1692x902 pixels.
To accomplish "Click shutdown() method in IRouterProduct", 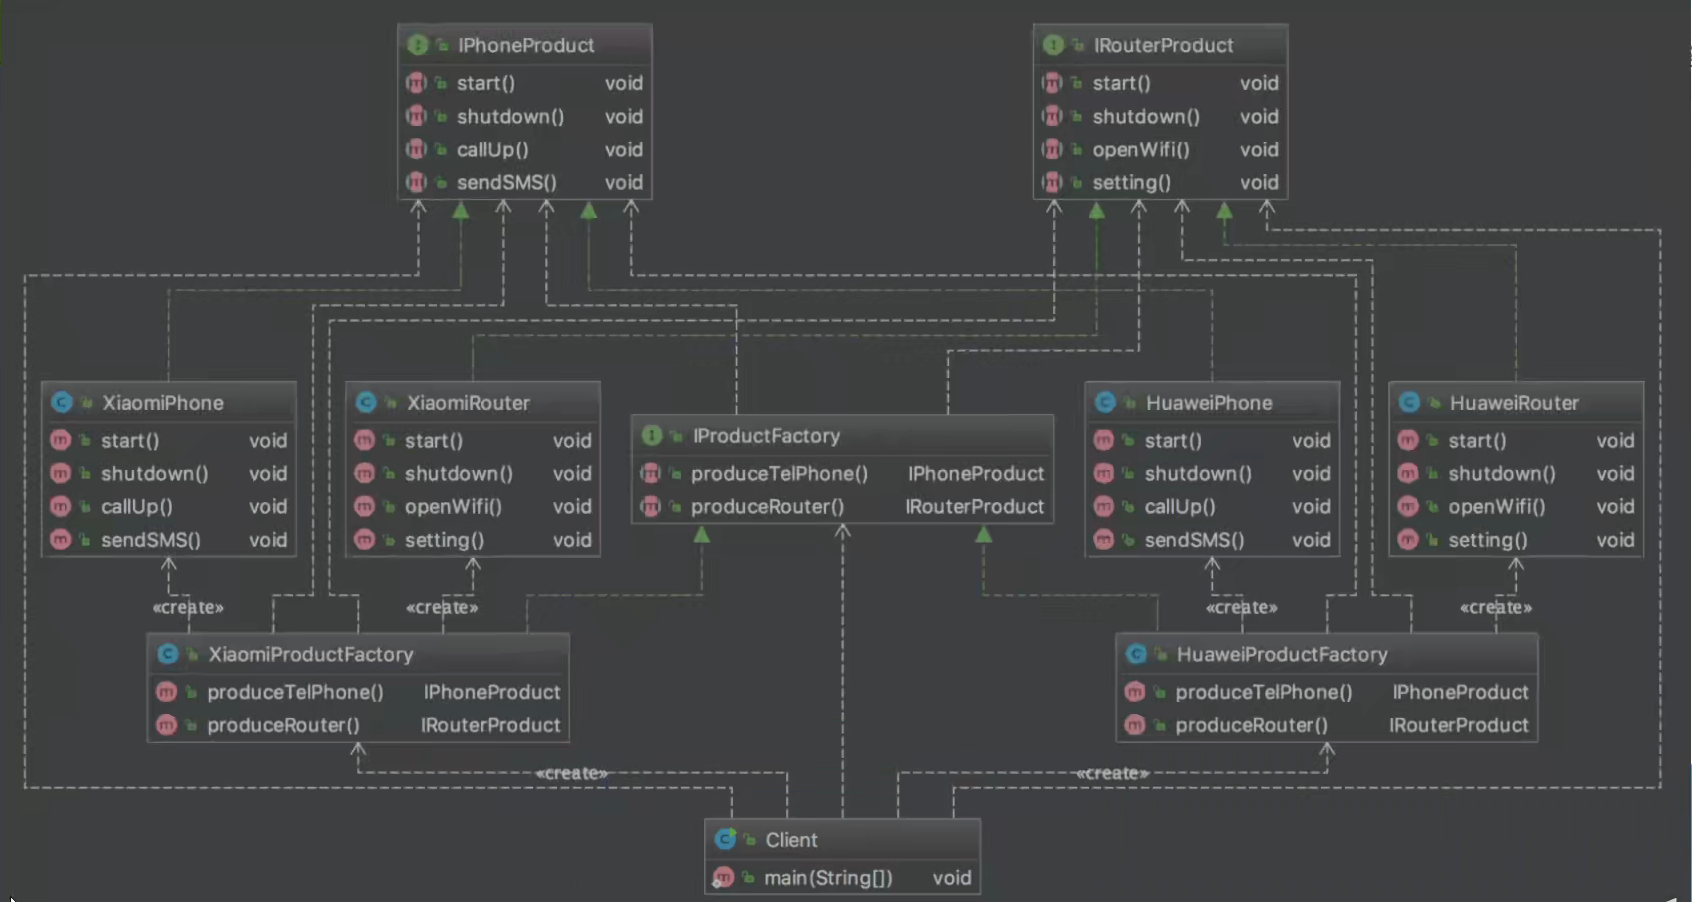I will pos(1146,116).
